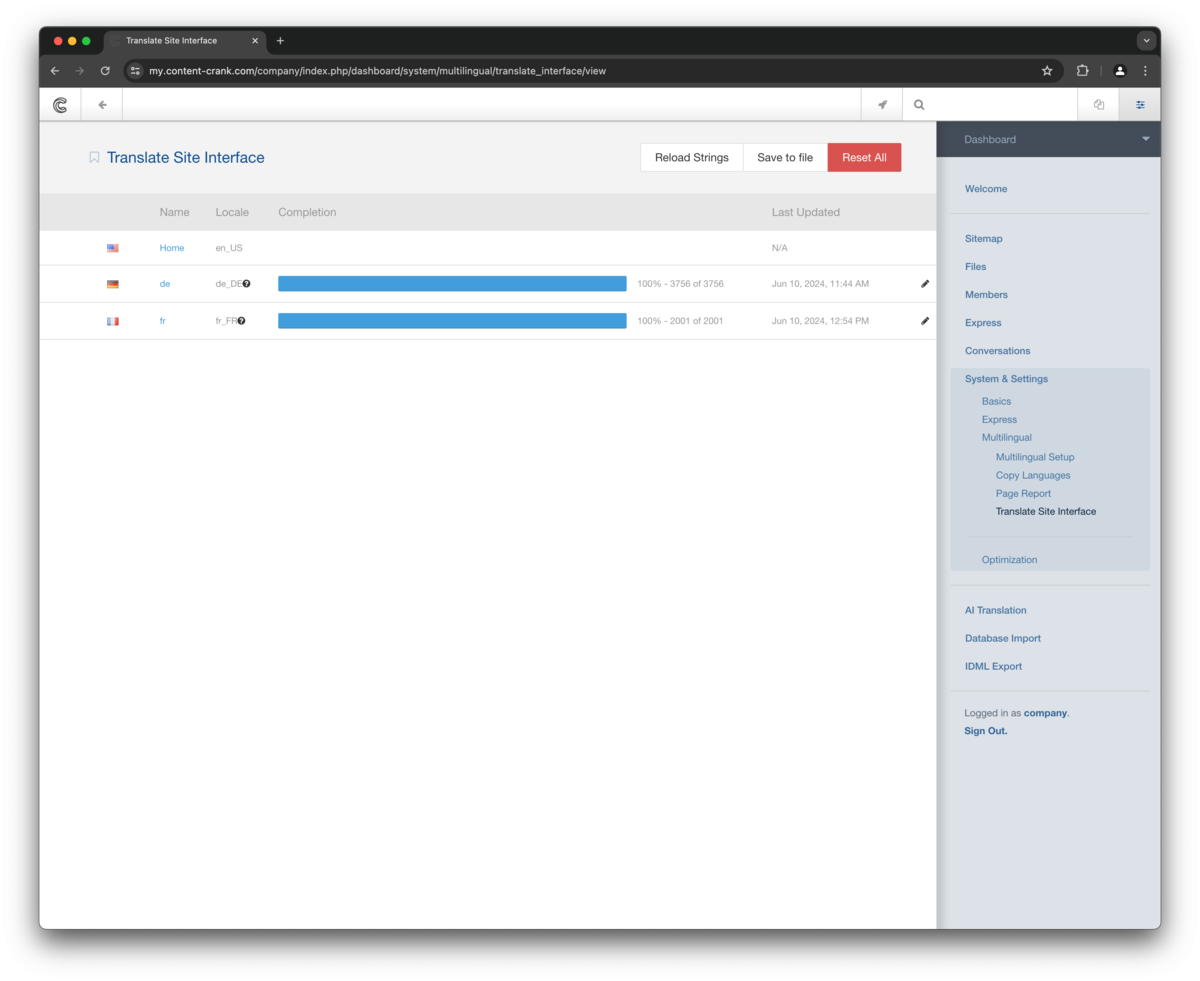This screenshot has height=981, width=1200.
Task: Click Reload Strings button
Action: point(692,157)
